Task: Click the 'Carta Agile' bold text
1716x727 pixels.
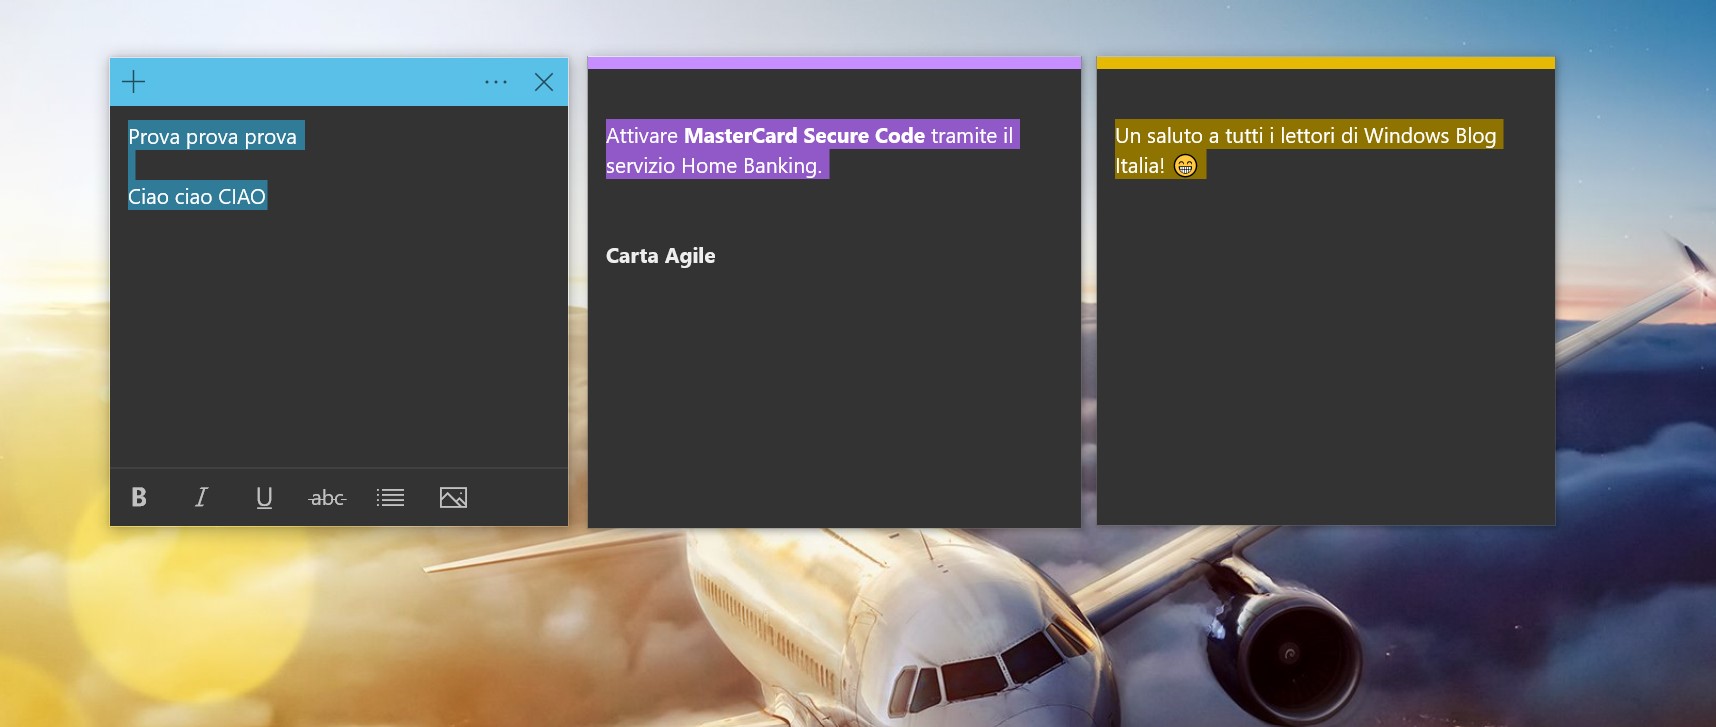Action: tap(660, 255)
